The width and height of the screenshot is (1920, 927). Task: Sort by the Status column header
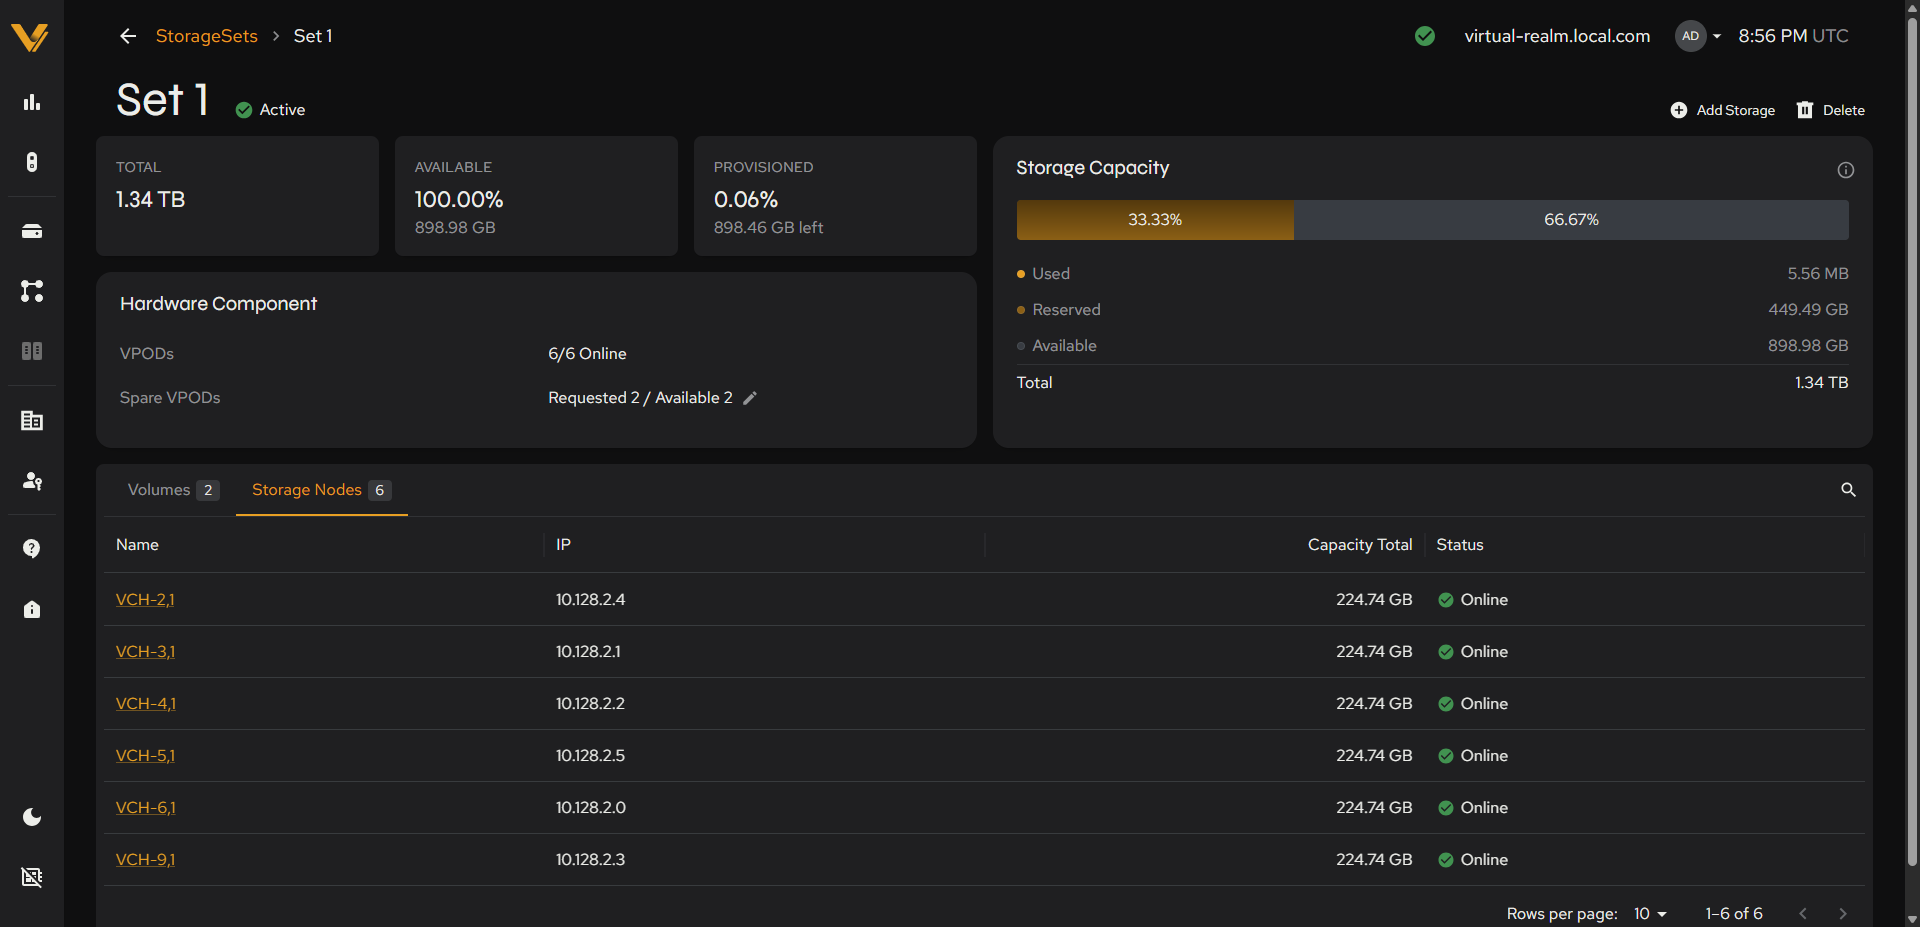[1460, 545]
